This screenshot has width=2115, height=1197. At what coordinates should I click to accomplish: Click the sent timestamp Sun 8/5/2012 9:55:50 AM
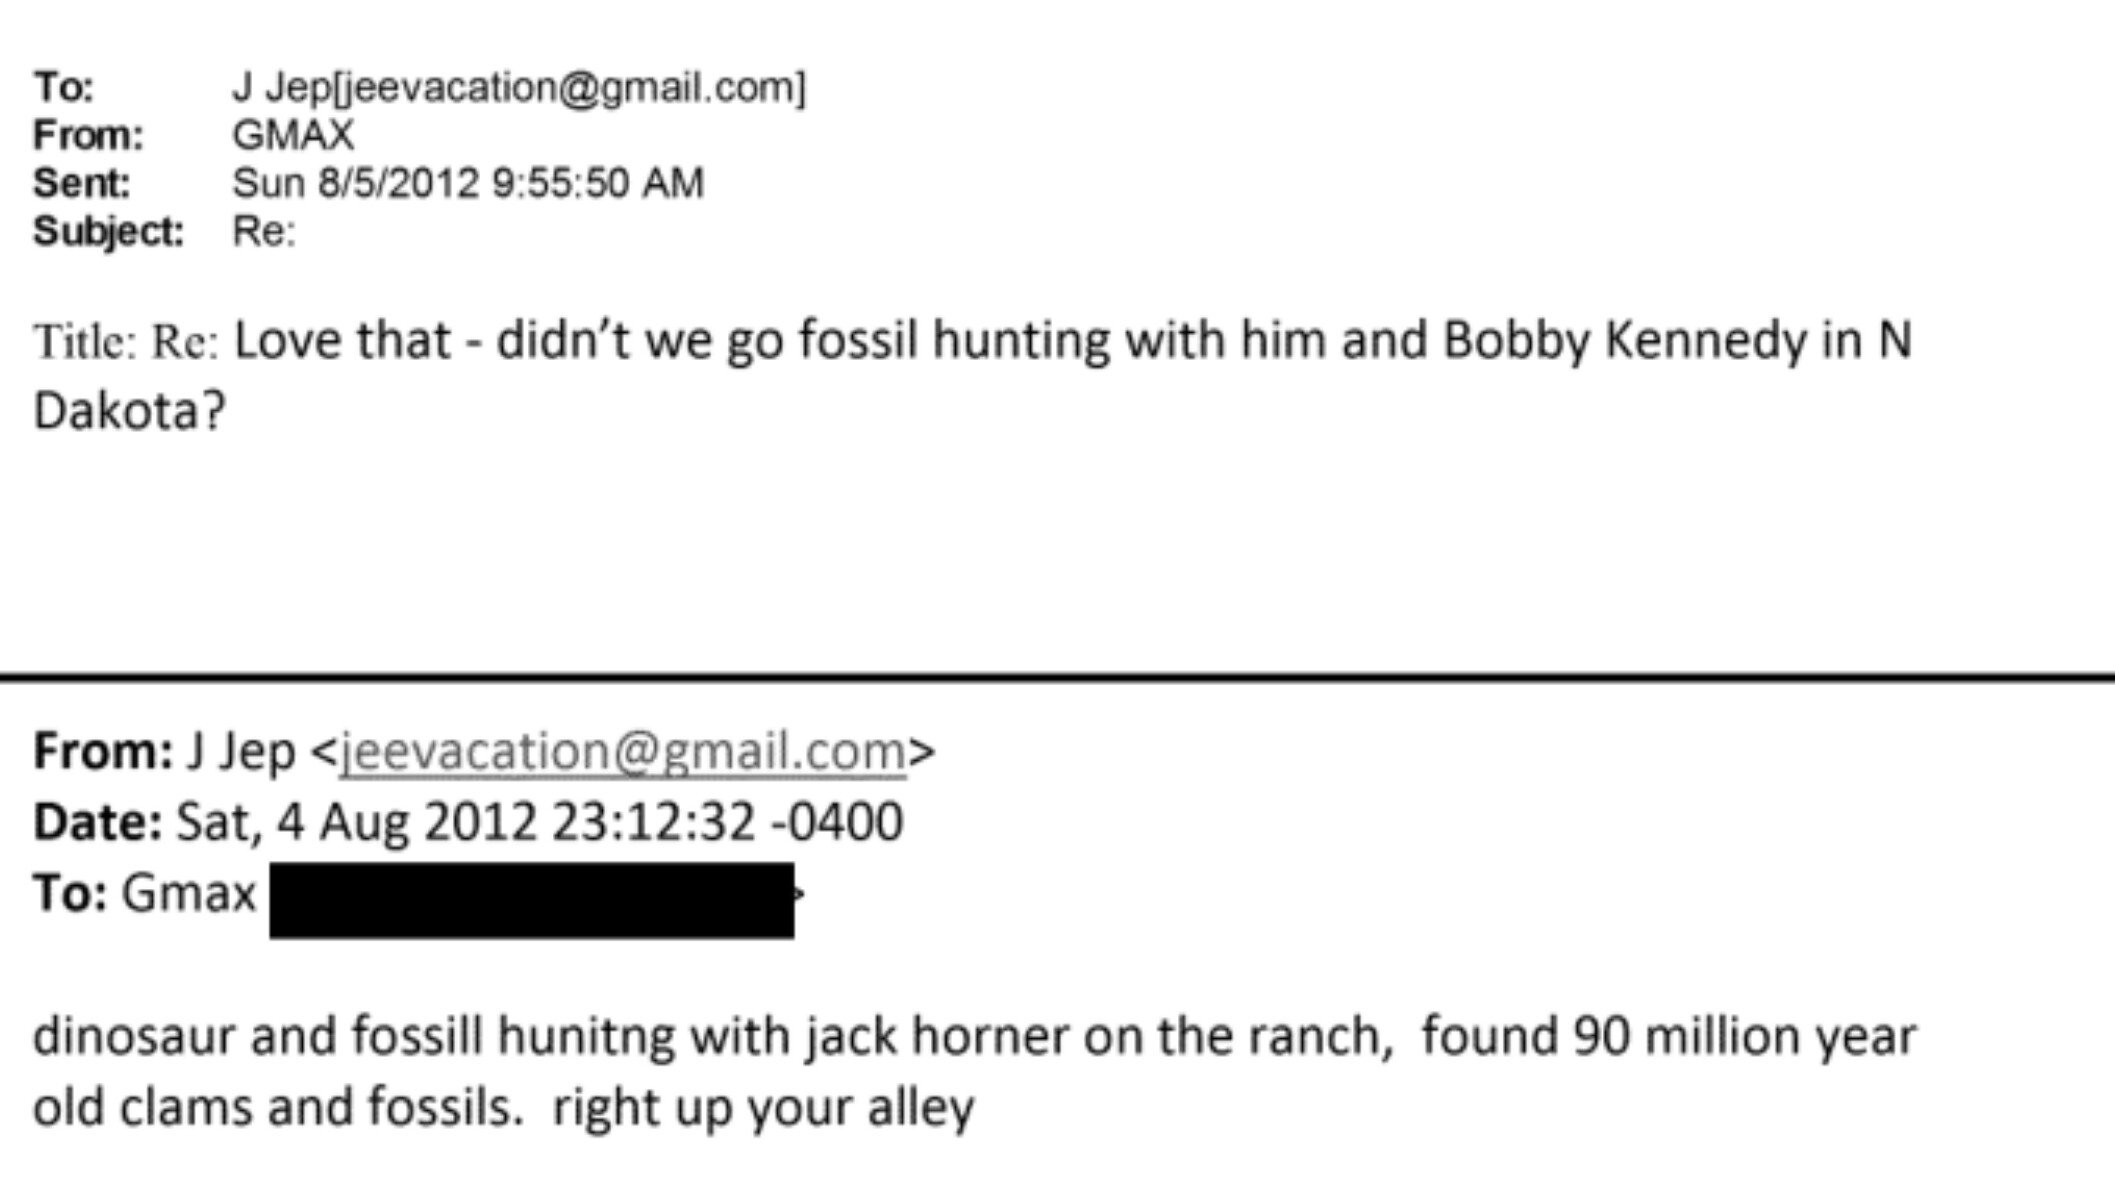click(x=468, y=183)
